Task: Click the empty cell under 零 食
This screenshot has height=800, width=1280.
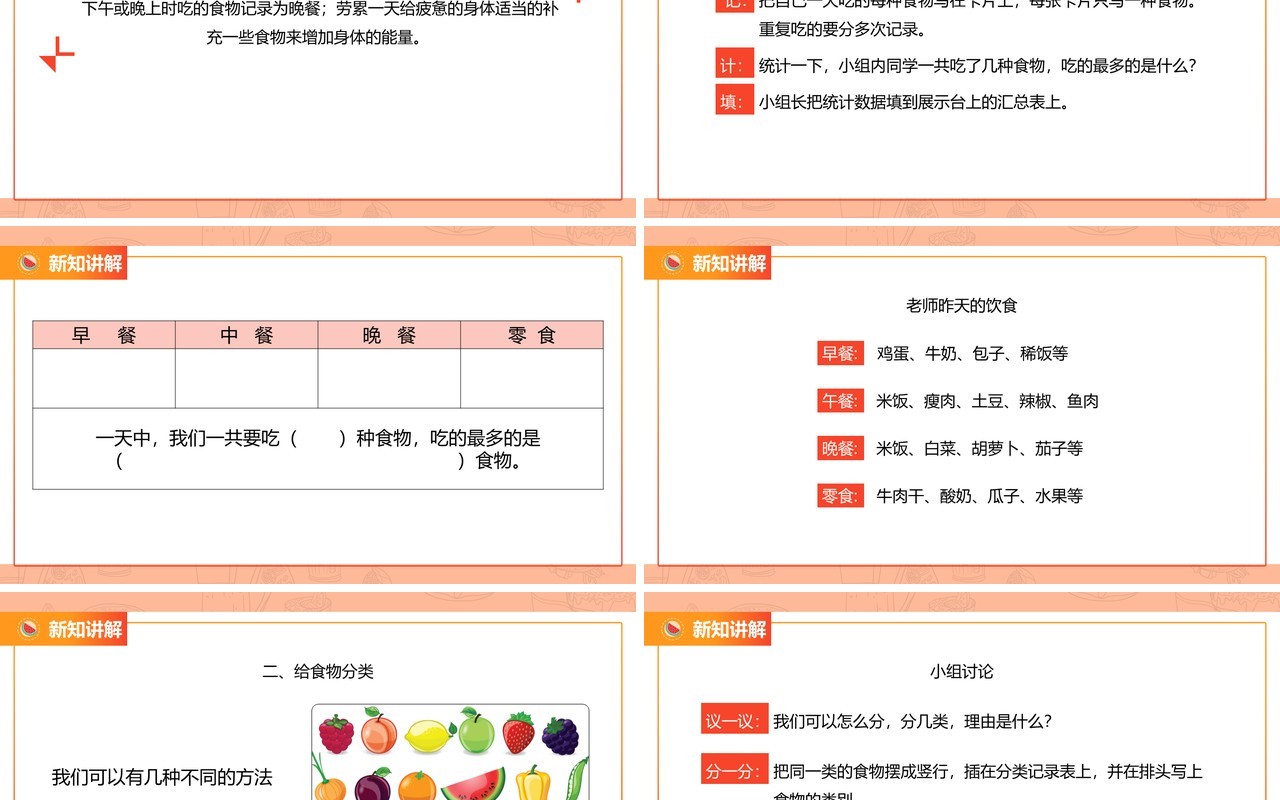Action: point(532,379)
